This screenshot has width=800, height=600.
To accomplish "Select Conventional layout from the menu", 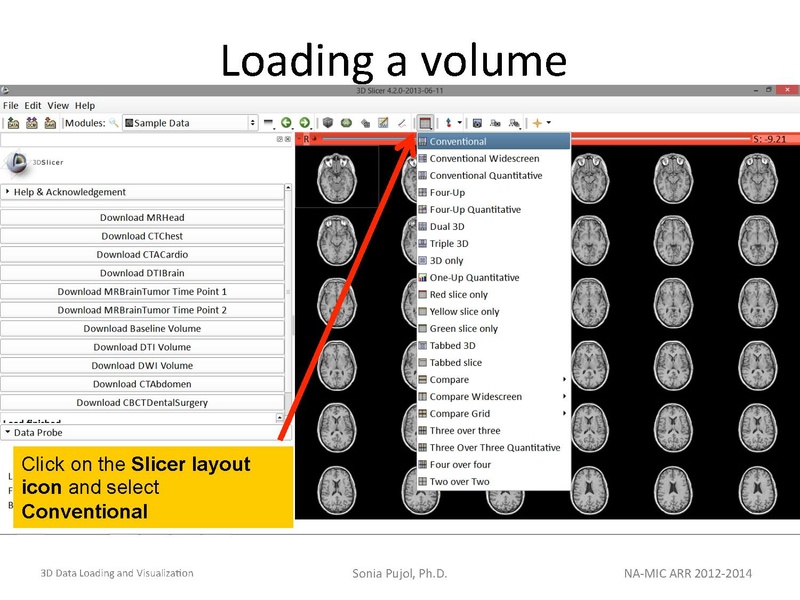I will (x=493, y=141).
